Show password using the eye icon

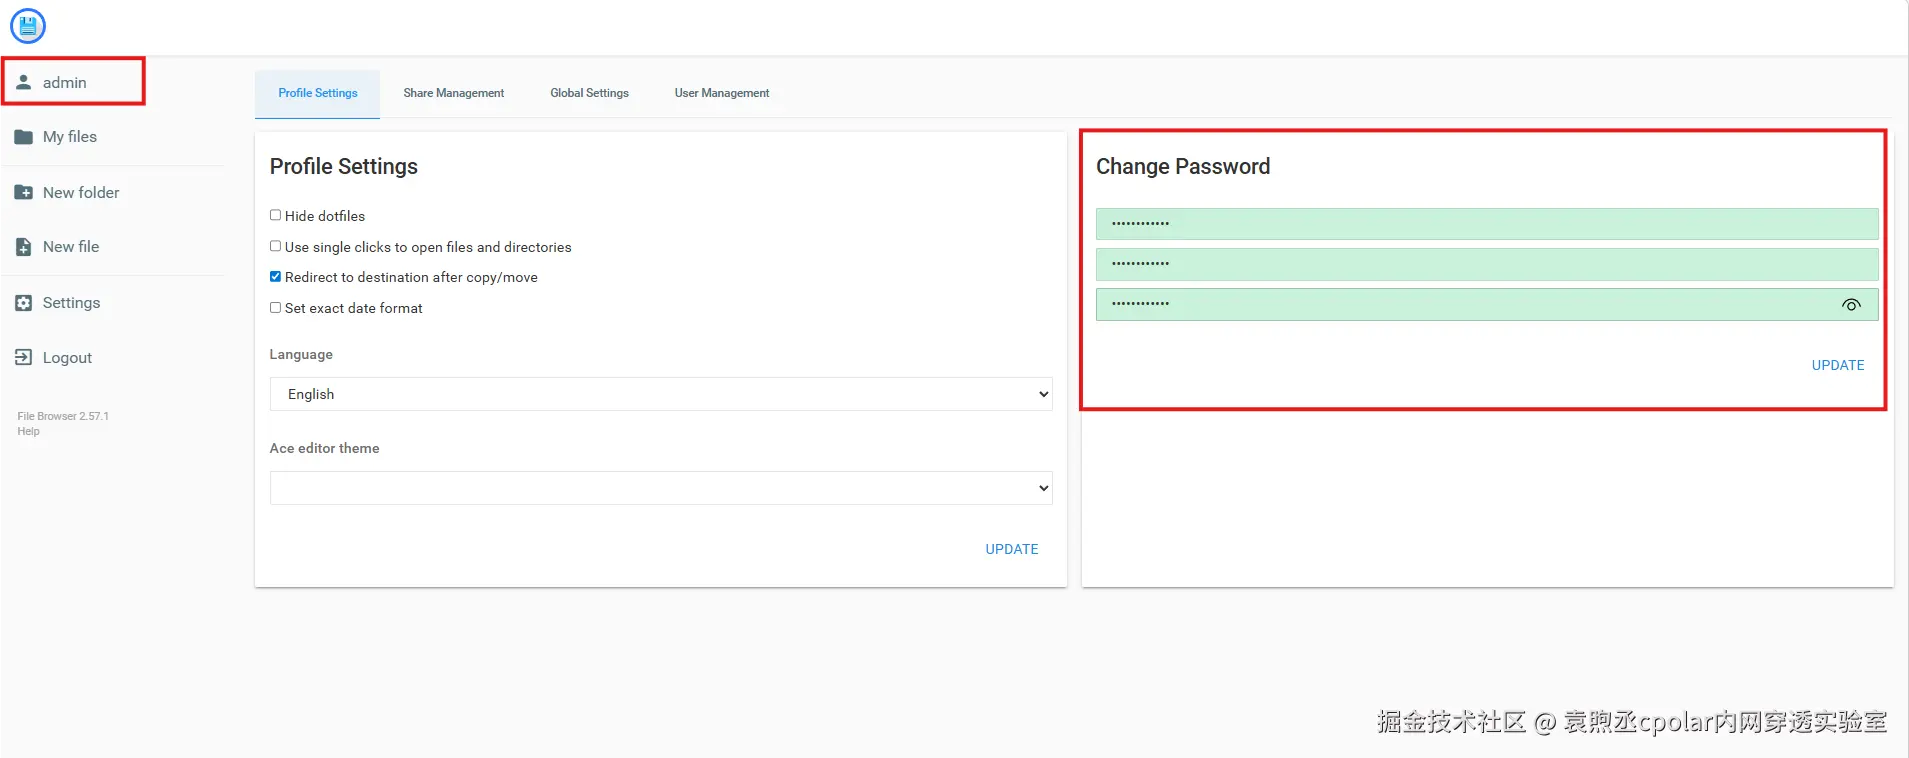(x=1851, y=305)
